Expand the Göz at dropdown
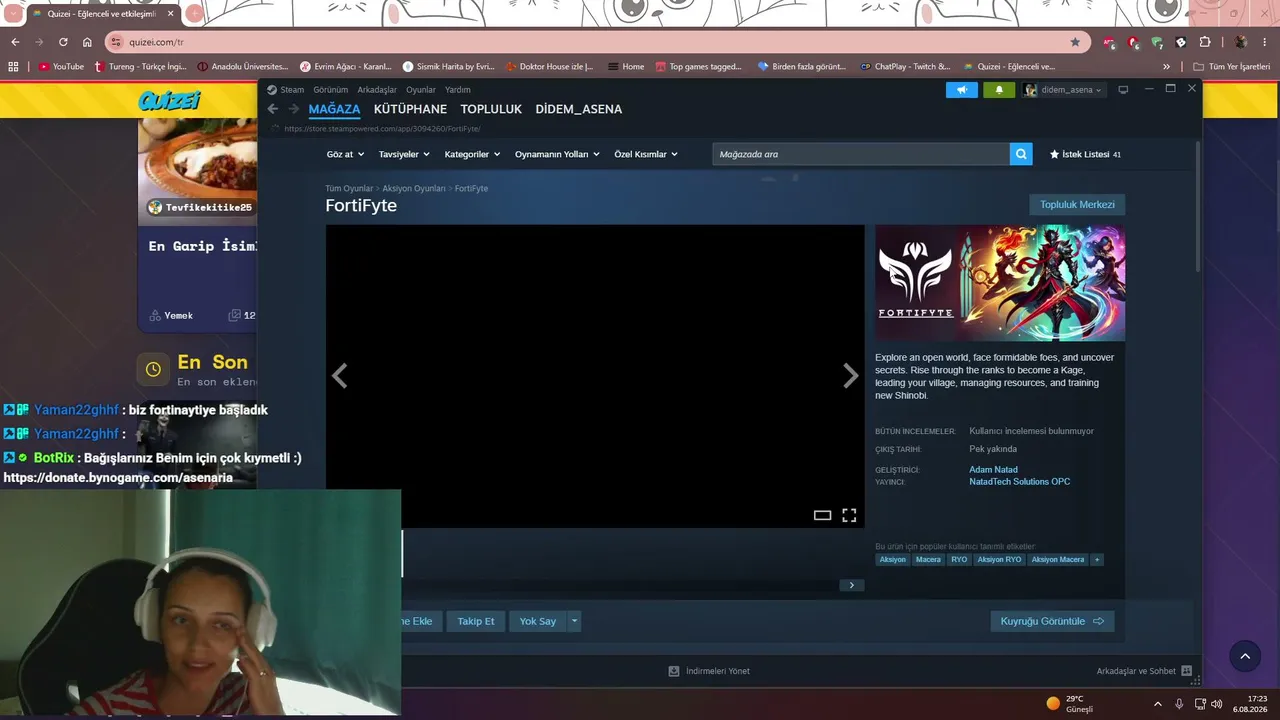The height and width of the screenshot is (720, 1280). tap(344, 154)
